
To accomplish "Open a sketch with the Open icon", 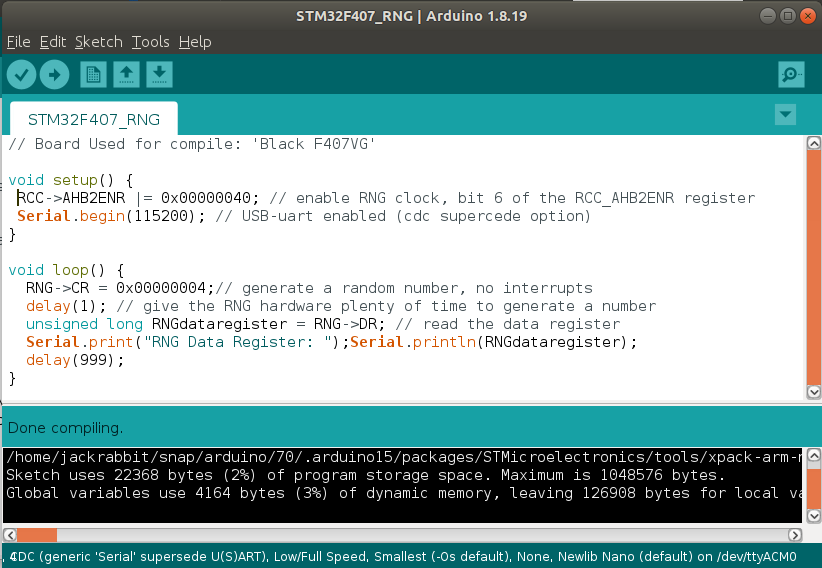I will point(126,74).
